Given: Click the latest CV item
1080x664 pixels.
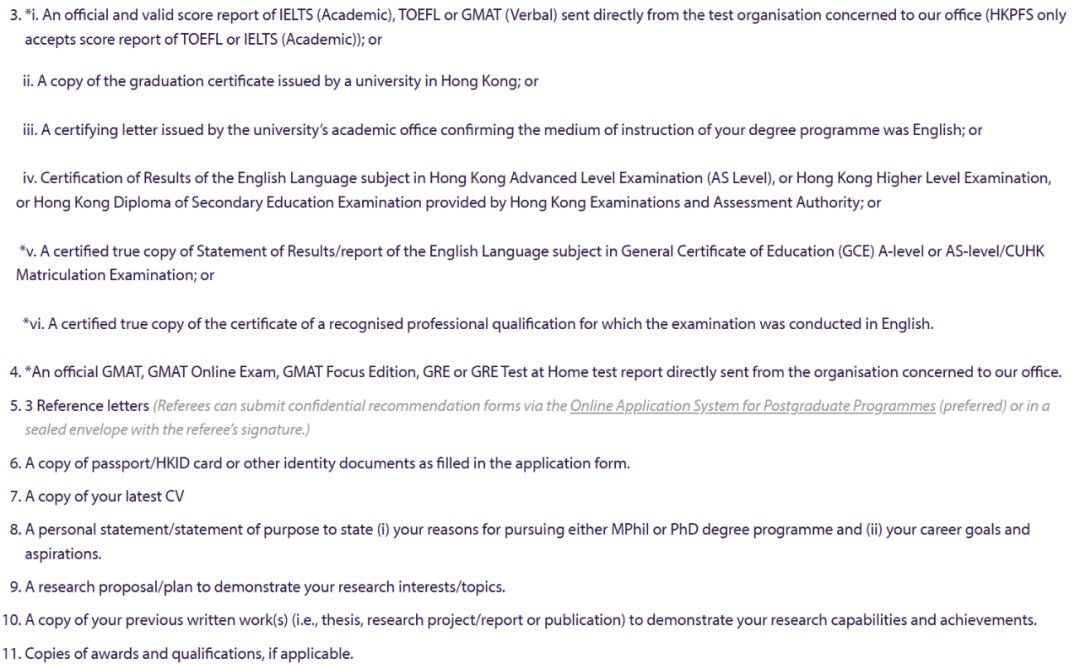Looking at the screenshot, I should click(x=104, y=497).
